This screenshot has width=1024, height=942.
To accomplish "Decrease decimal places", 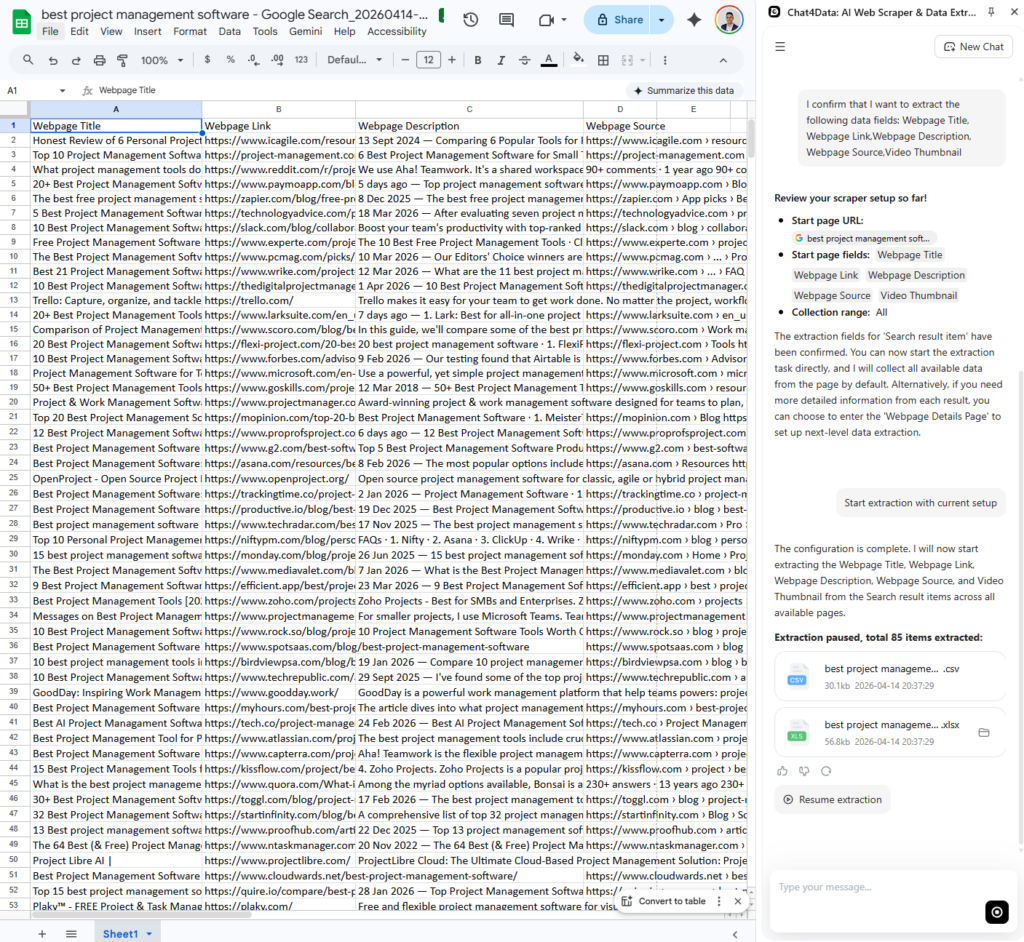I will 253,60.
